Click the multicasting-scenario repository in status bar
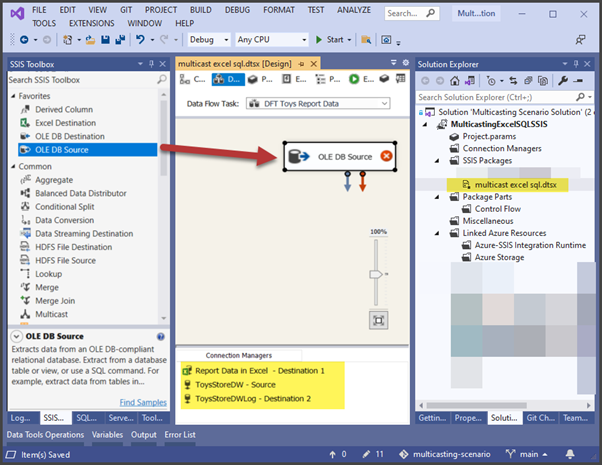Viewport: 602px width, 465px height. pos(445,454)
